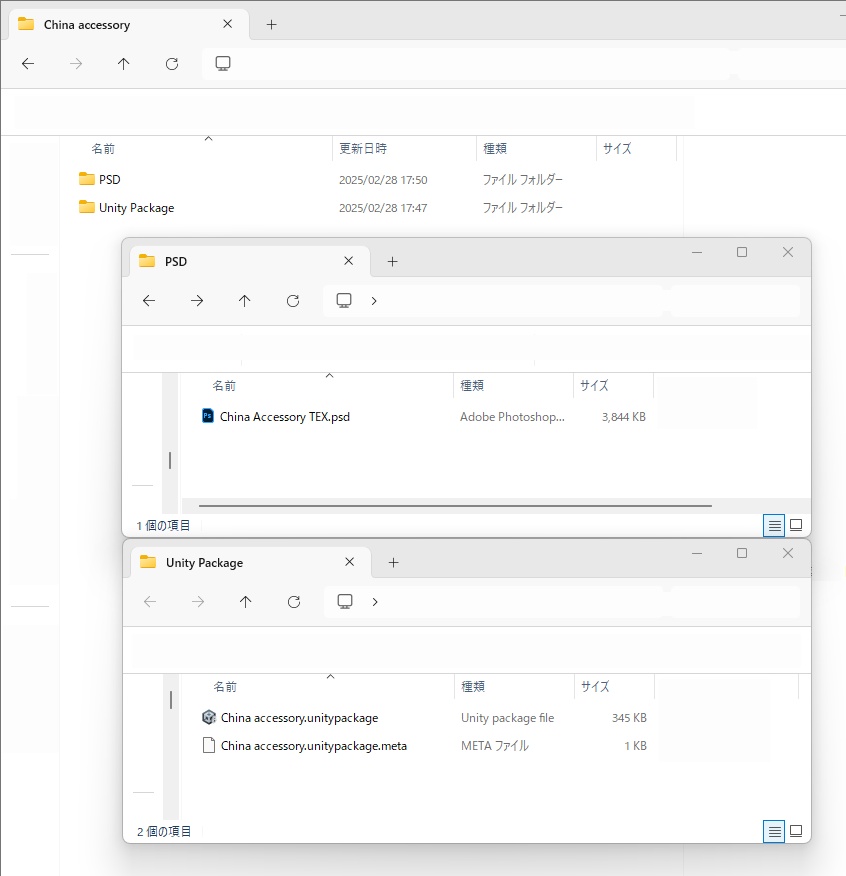Click forward arrow in China accessory window
Screen dimensions: 846x876
76,64
